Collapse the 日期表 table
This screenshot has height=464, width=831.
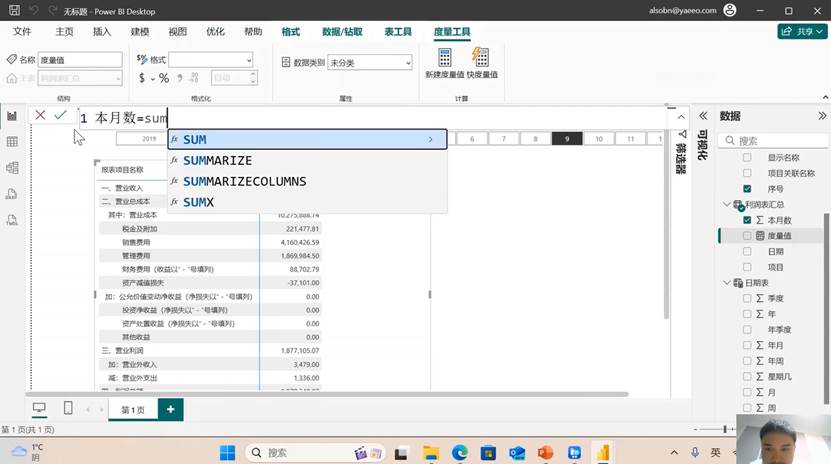coord(727,283)
